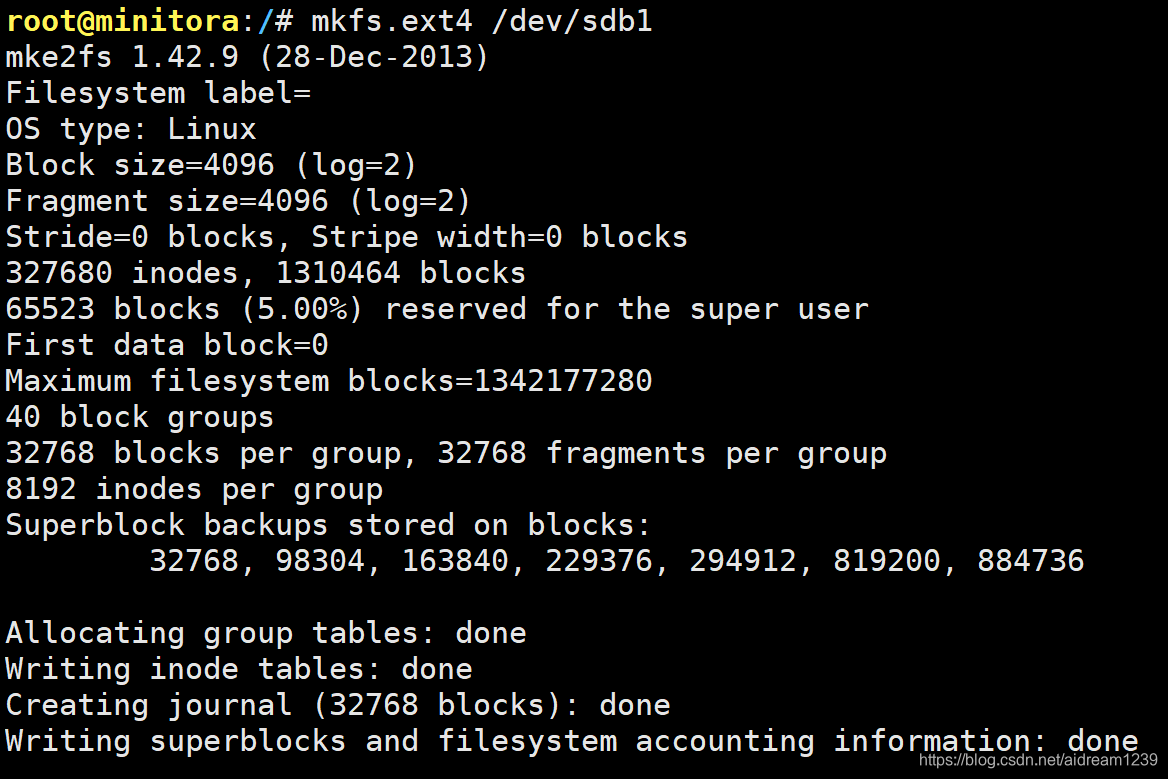Screen dimensions: 1168x779
Task: Click the '1310464 blocks' text
Action: [401, 273]
